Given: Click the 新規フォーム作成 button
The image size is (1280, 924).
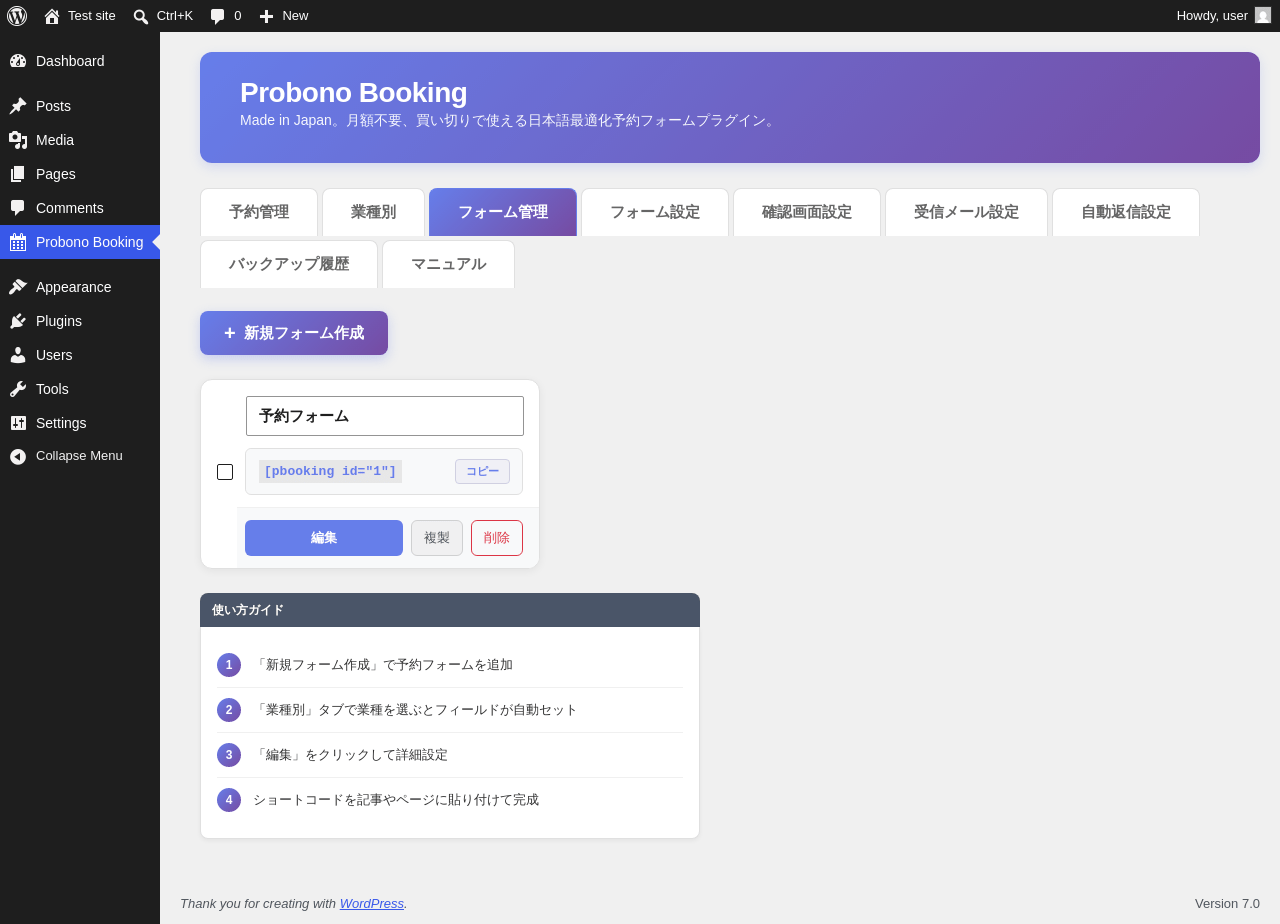Looking at the screenshot, I should click(294, 333).
